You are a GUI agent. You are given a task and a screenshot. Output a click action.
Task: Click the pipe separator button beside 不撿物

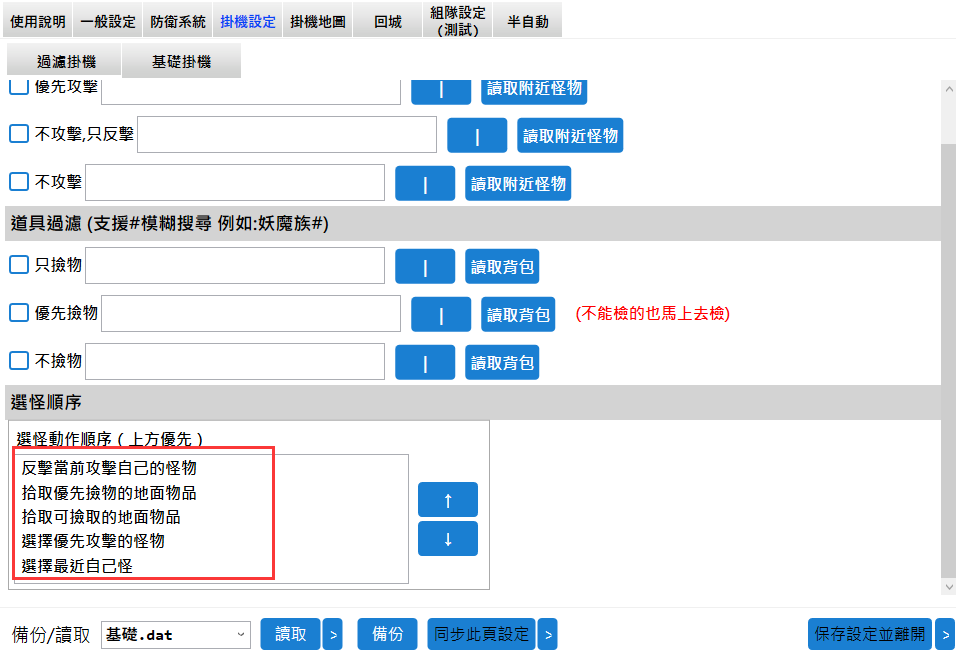point(425,362)
